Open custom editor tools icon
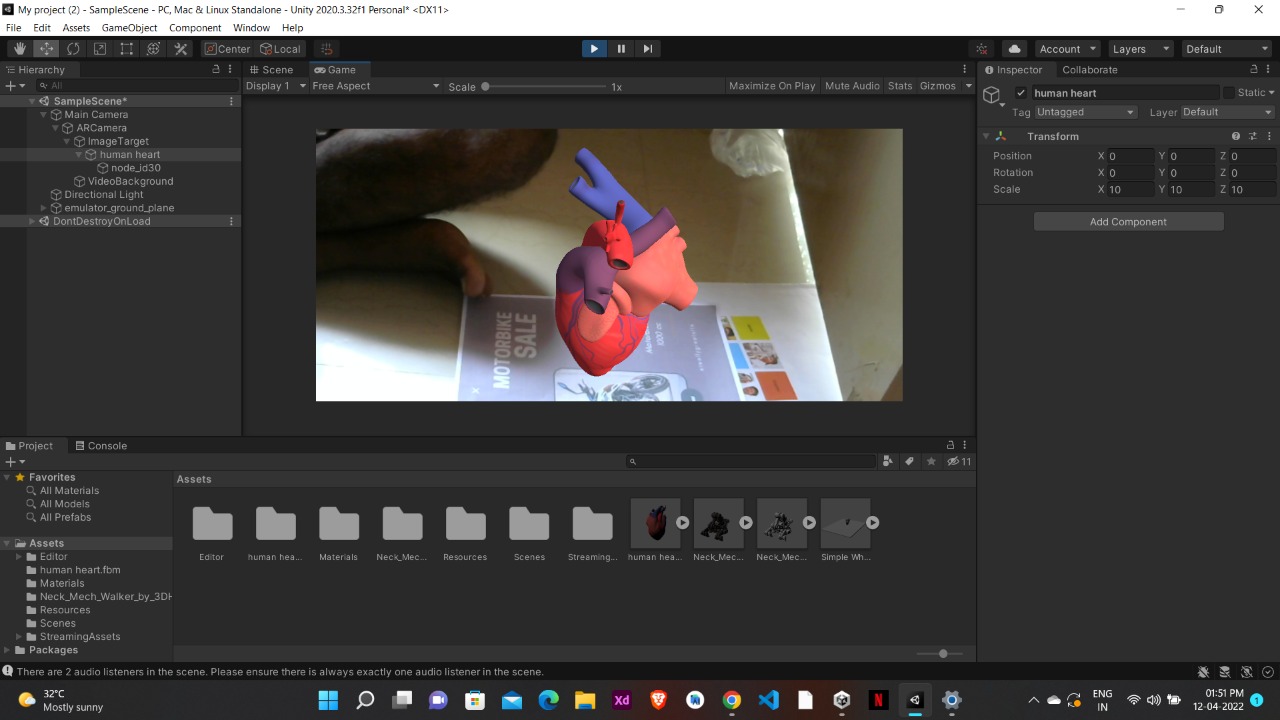The height and width of the screenshot is (720, 1280). point(181,49)
